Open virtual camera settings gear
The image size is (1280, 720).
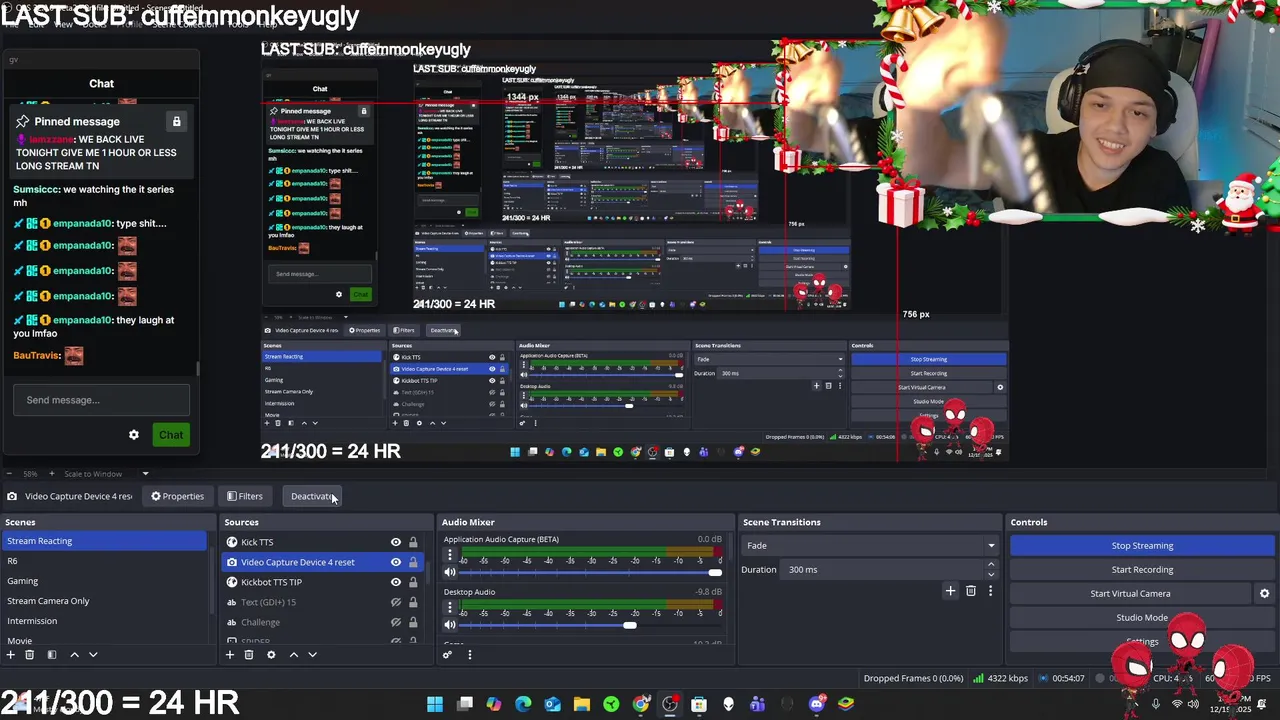click(1264, 594)
